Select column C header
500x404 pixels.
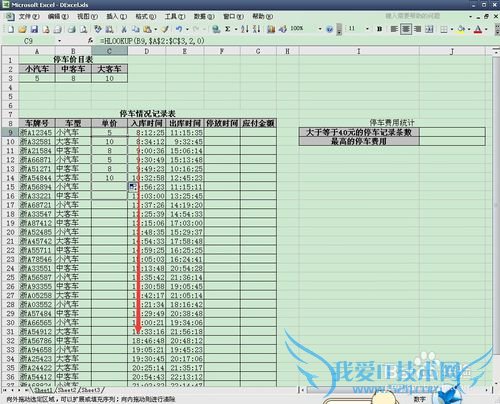[x=109, y=51]
